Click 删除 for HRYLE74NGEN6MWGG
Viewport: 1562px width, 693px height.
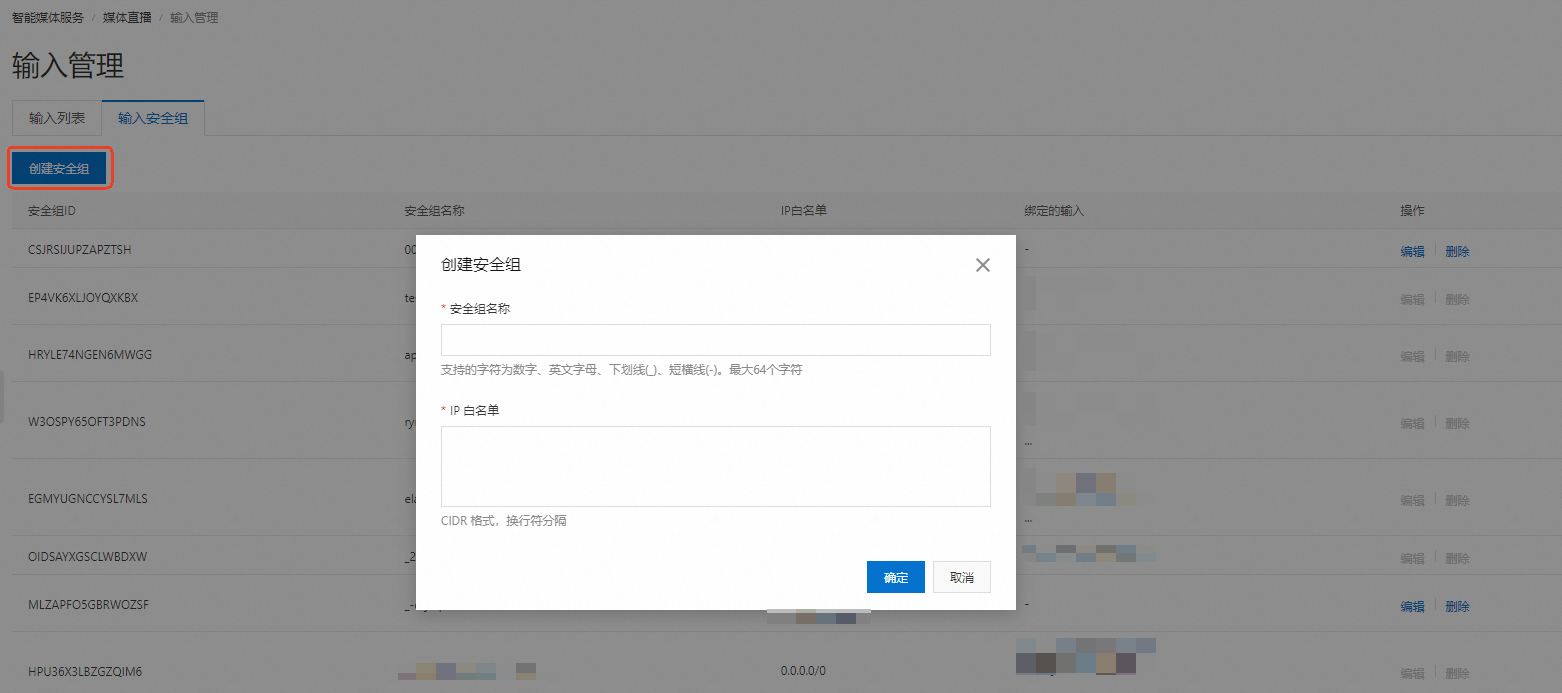[x=1457, y=356]
